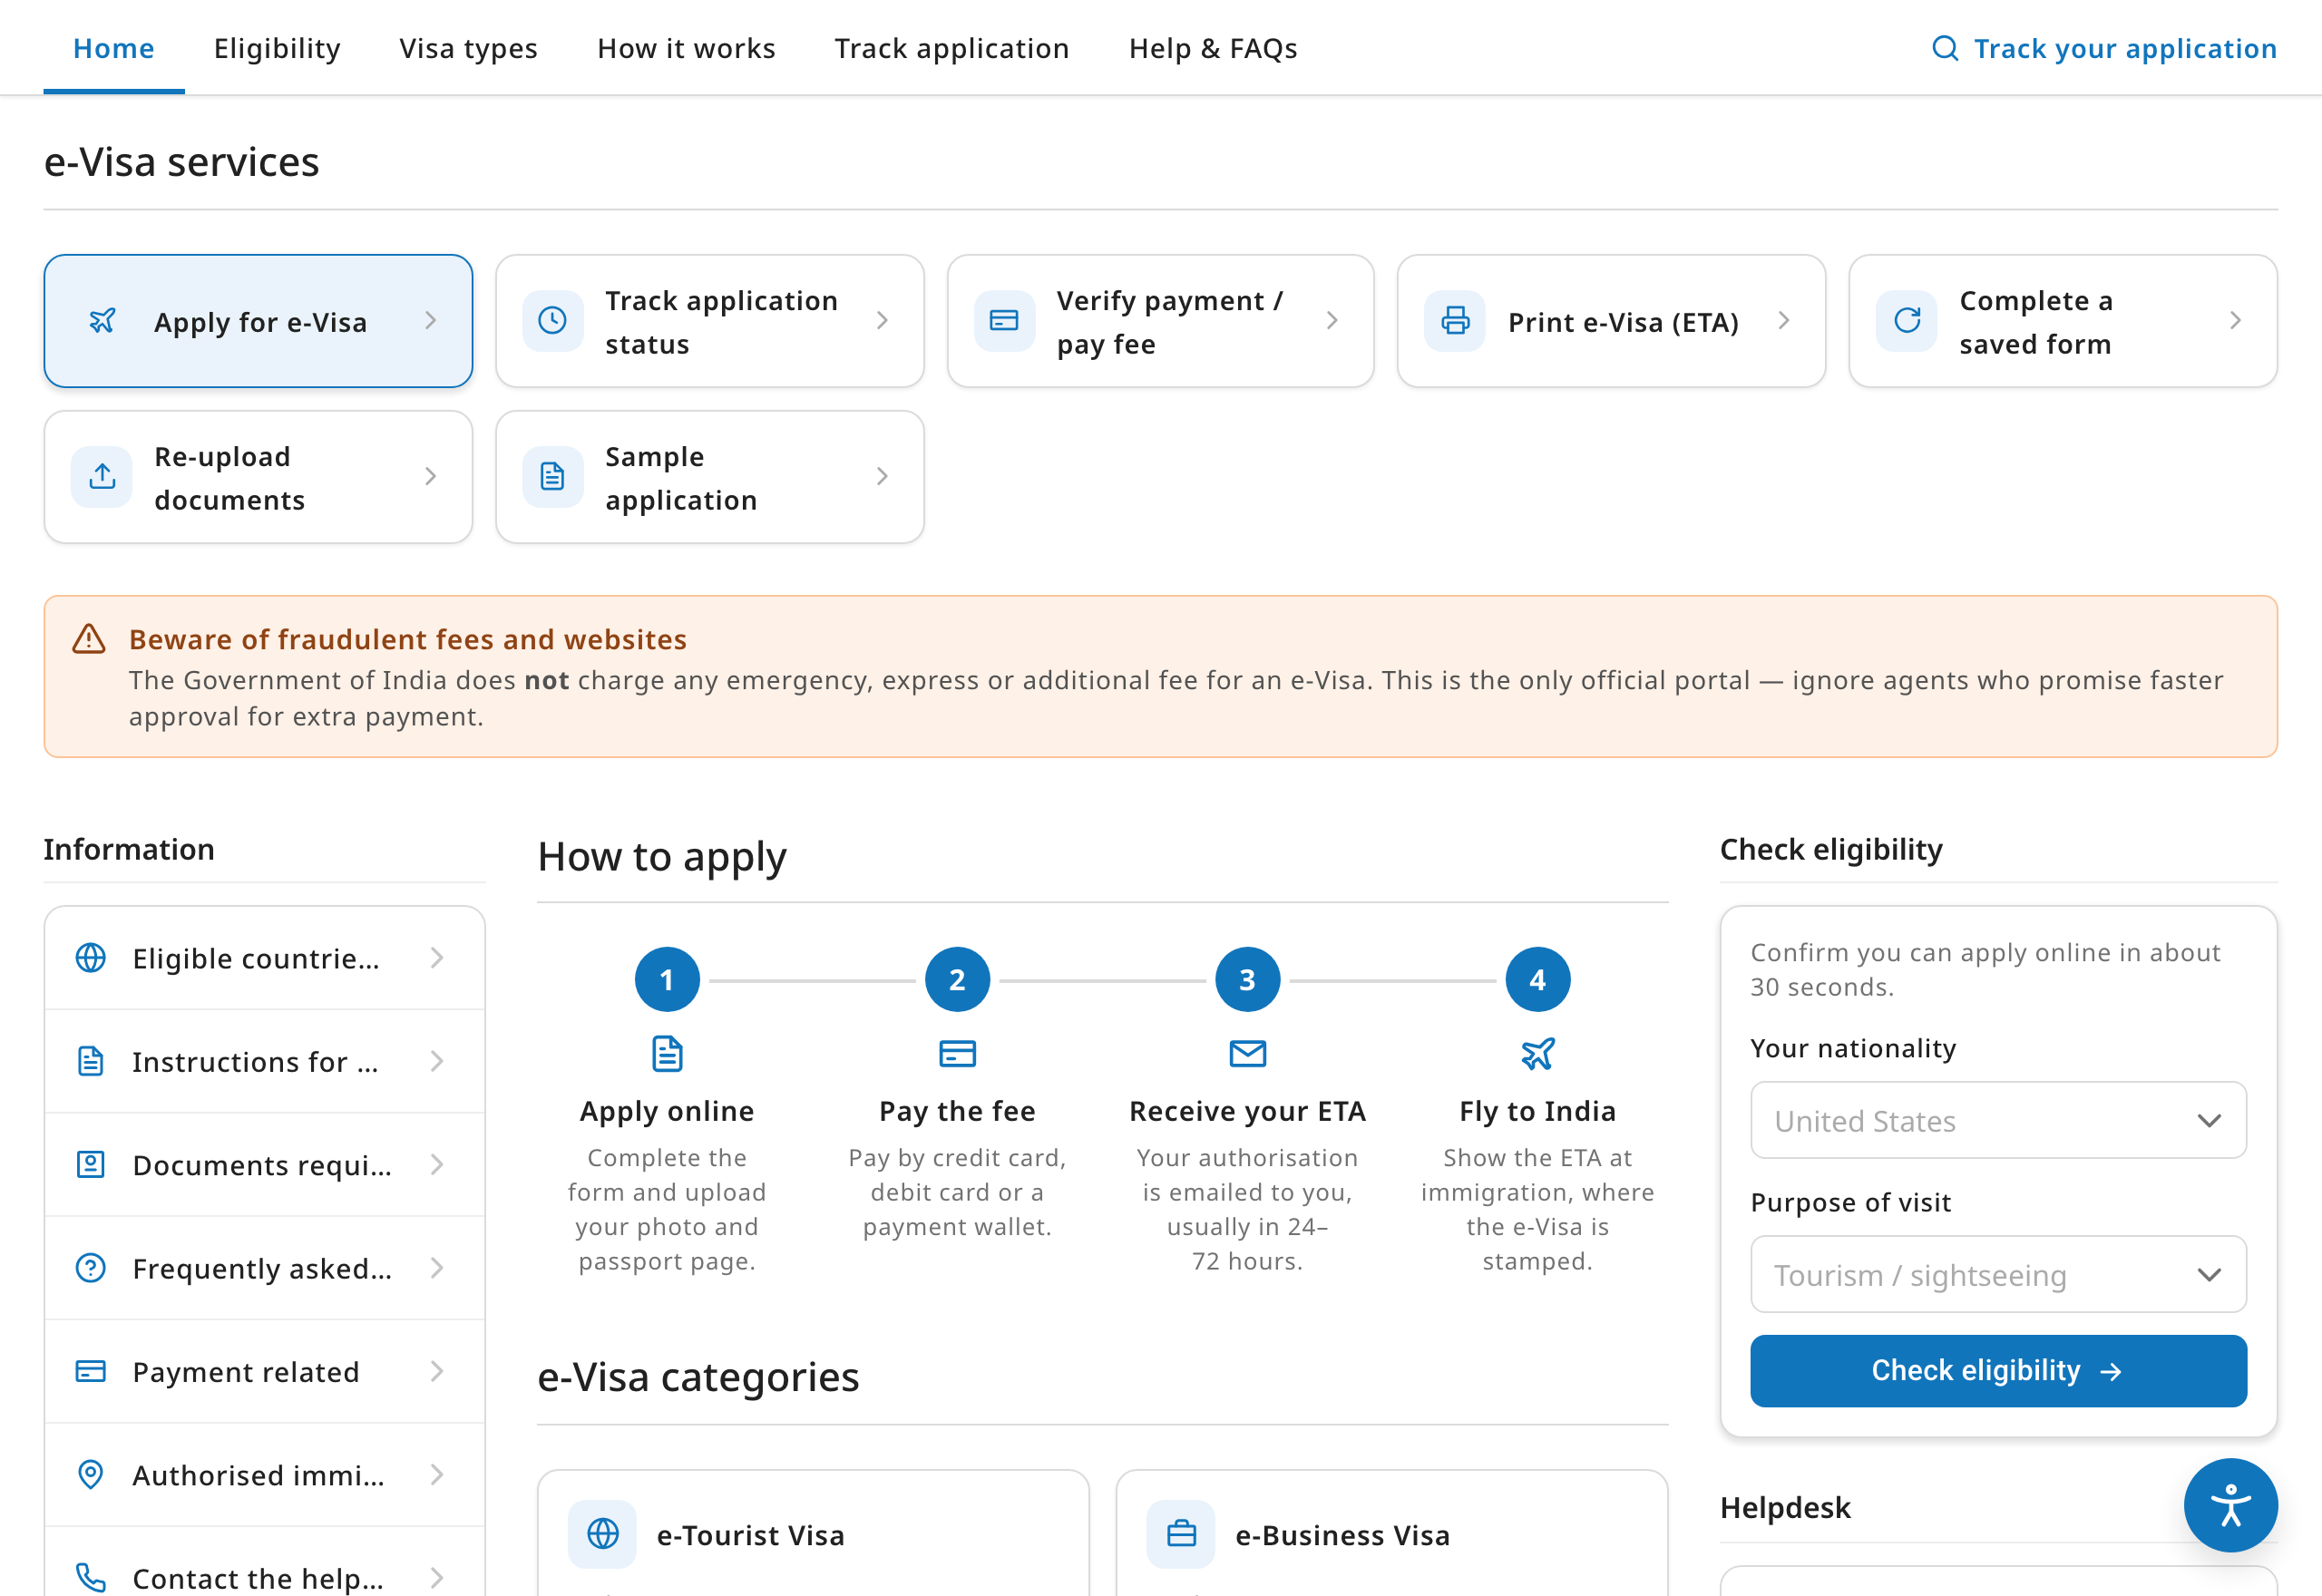
Task: Click the airplane icon on Apply for e-Visa
Action: click(102, 321)
